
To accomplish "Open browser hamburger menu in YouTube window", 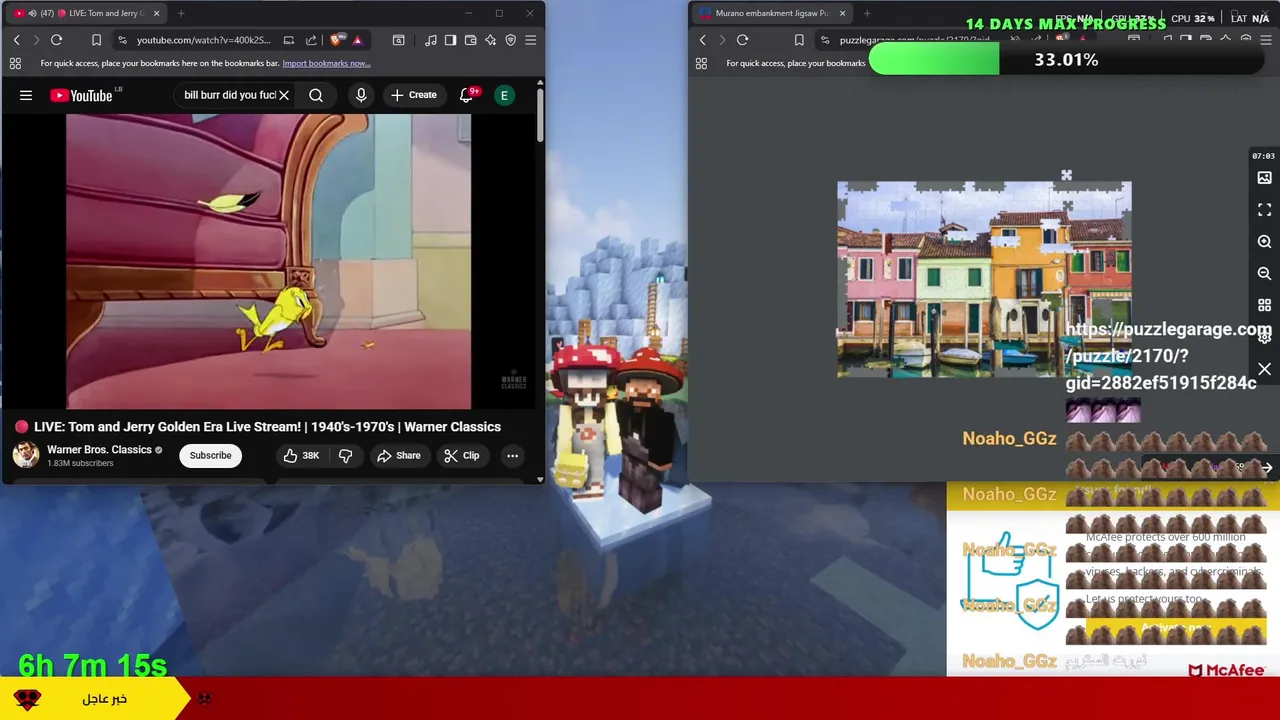I will click(x=531, y=40).
